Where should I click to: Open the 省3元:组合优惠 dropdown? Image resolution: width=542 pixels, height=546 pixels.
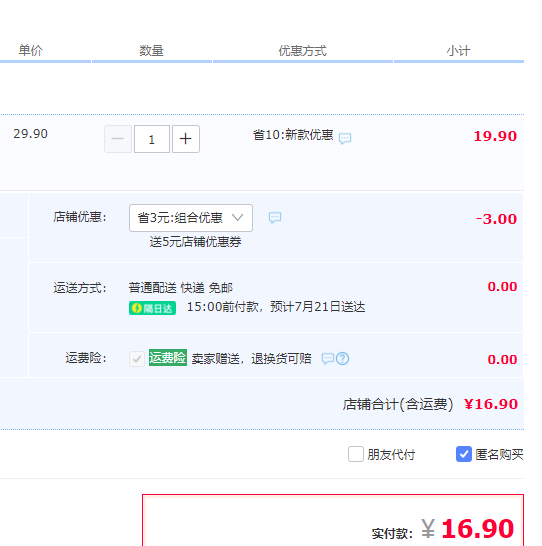tap(191, 218)
